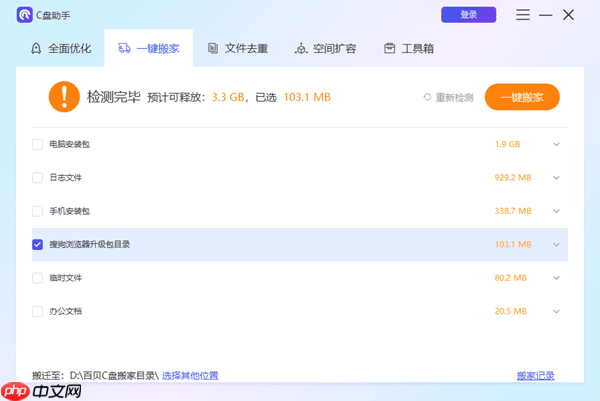
Task: Check the 电脑安装包 checkbox
Action: [x=38, y=144]
